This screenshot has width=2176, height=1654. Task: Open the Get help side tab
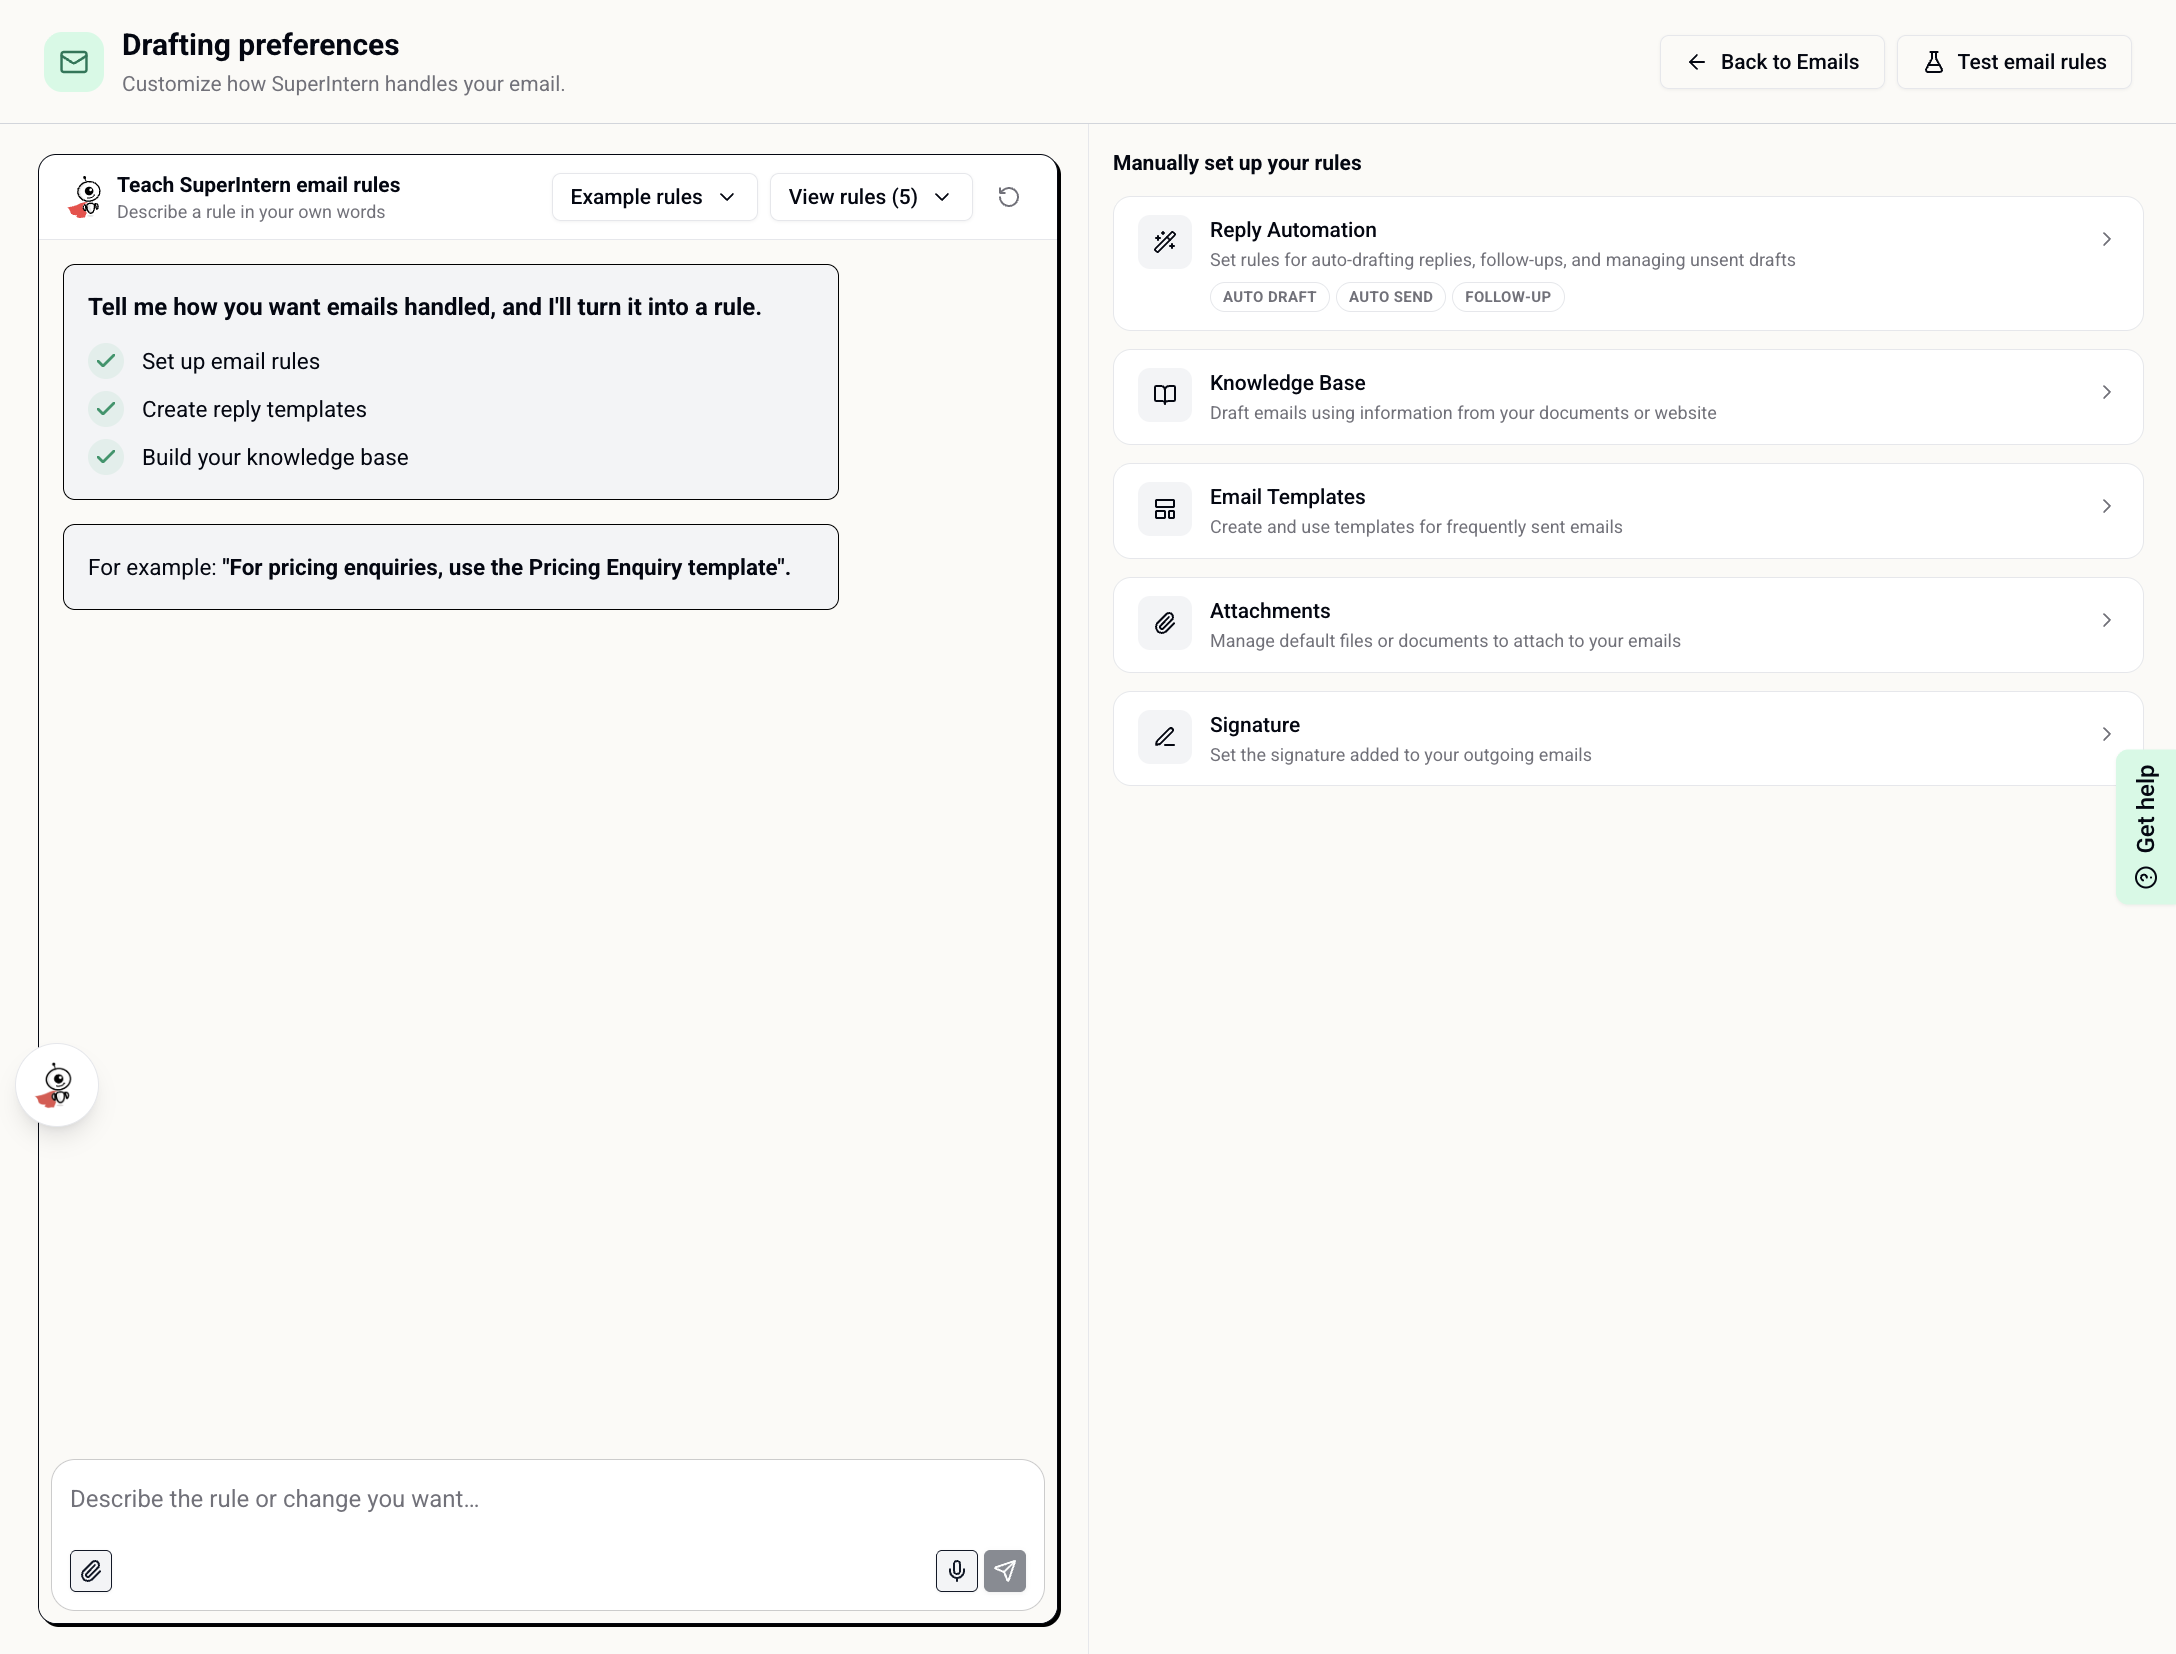pyautogui.click(x=2146, y=827)
